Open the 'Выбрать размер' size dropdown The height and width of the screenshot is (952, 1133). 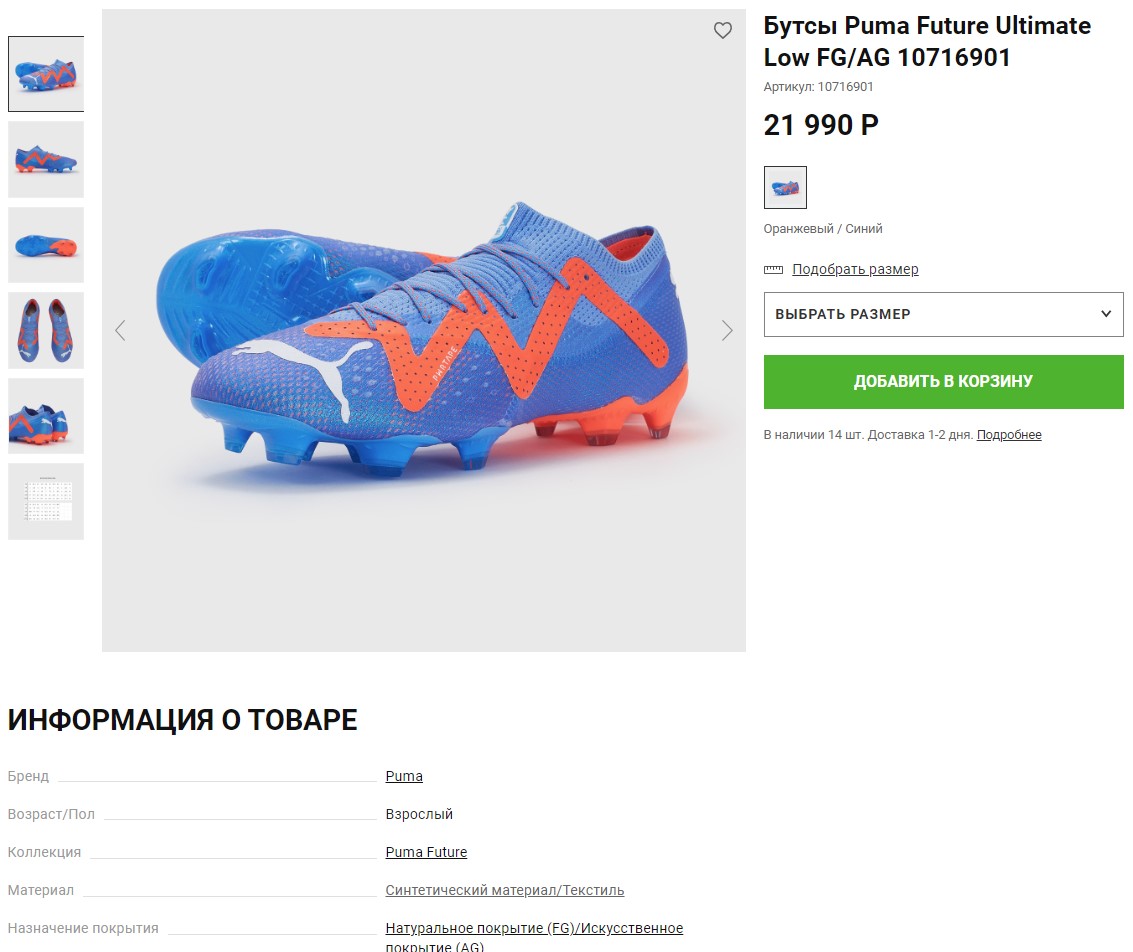click(x=943, y=314)
